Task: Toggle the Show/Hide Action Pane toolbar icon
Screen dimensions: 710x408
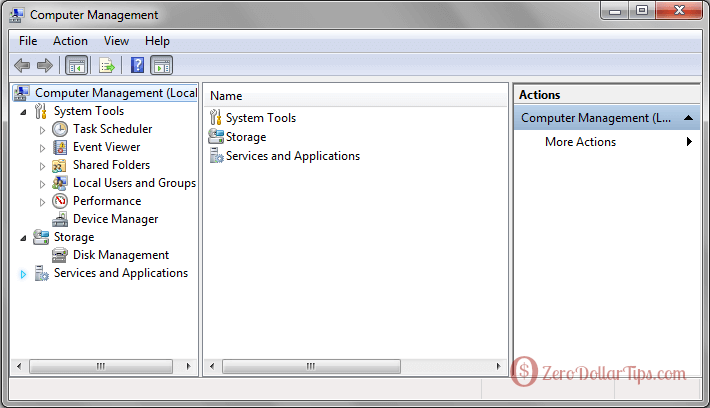Action: click(162, 66)
